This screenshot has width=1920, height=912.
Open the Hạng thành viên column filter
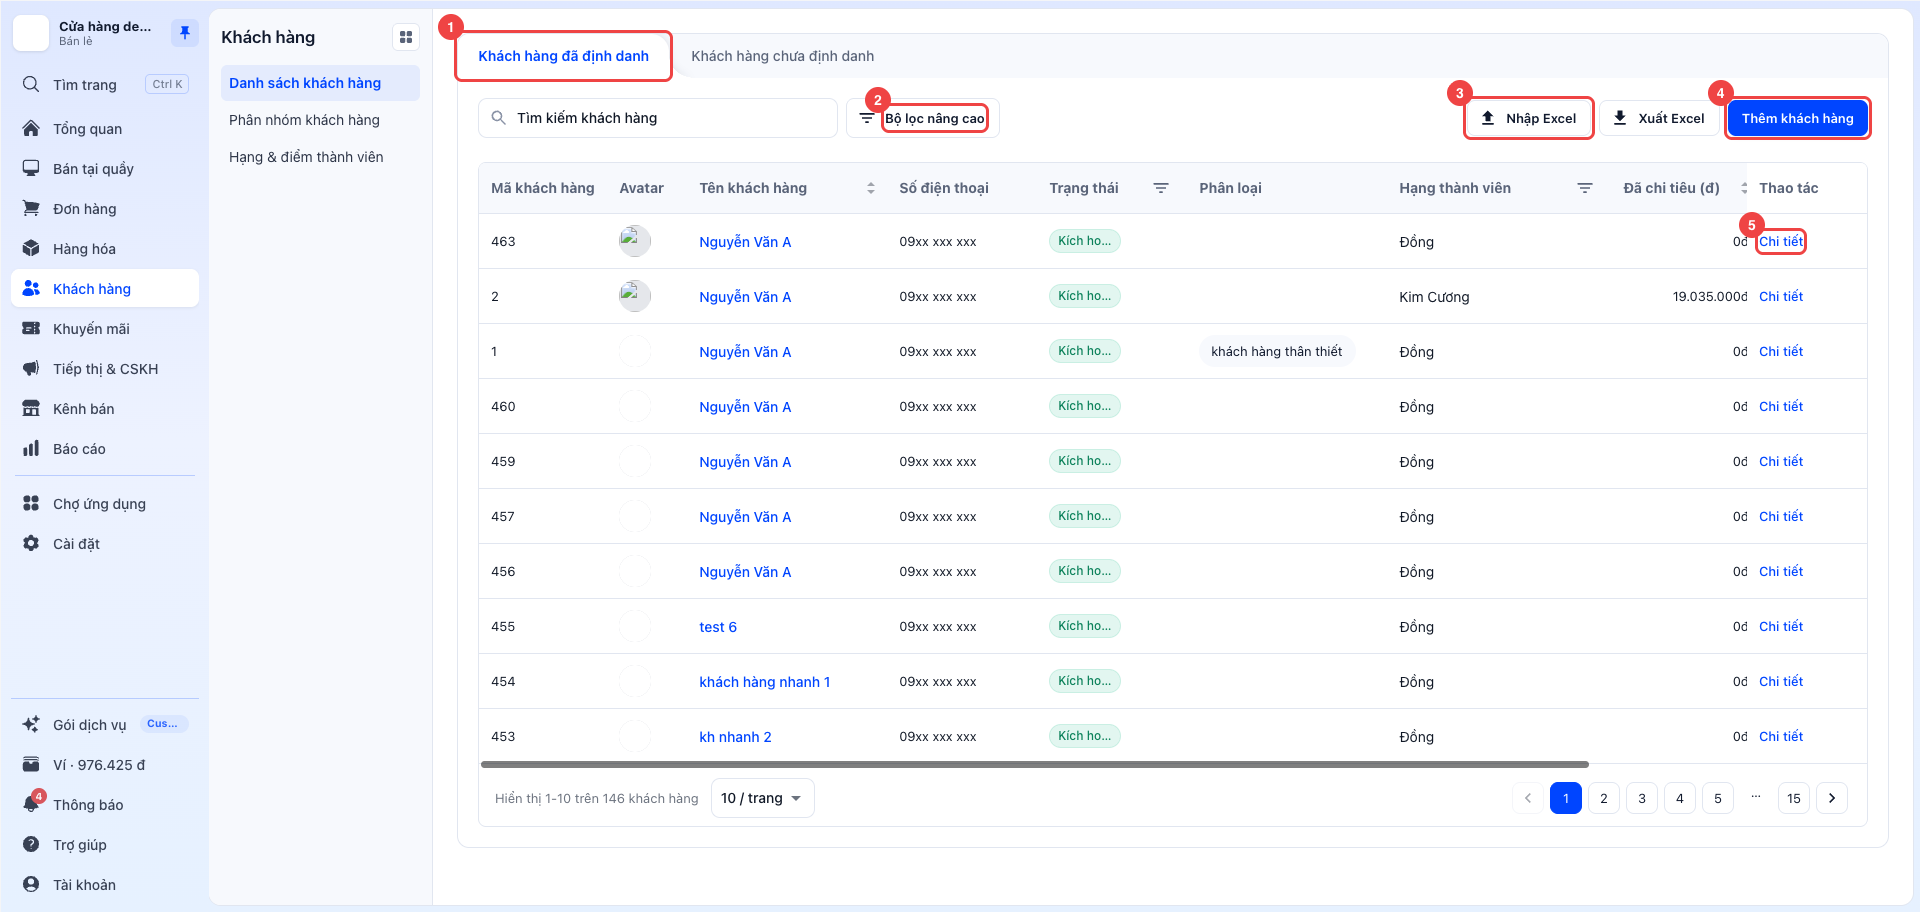tap(1585, 188)
